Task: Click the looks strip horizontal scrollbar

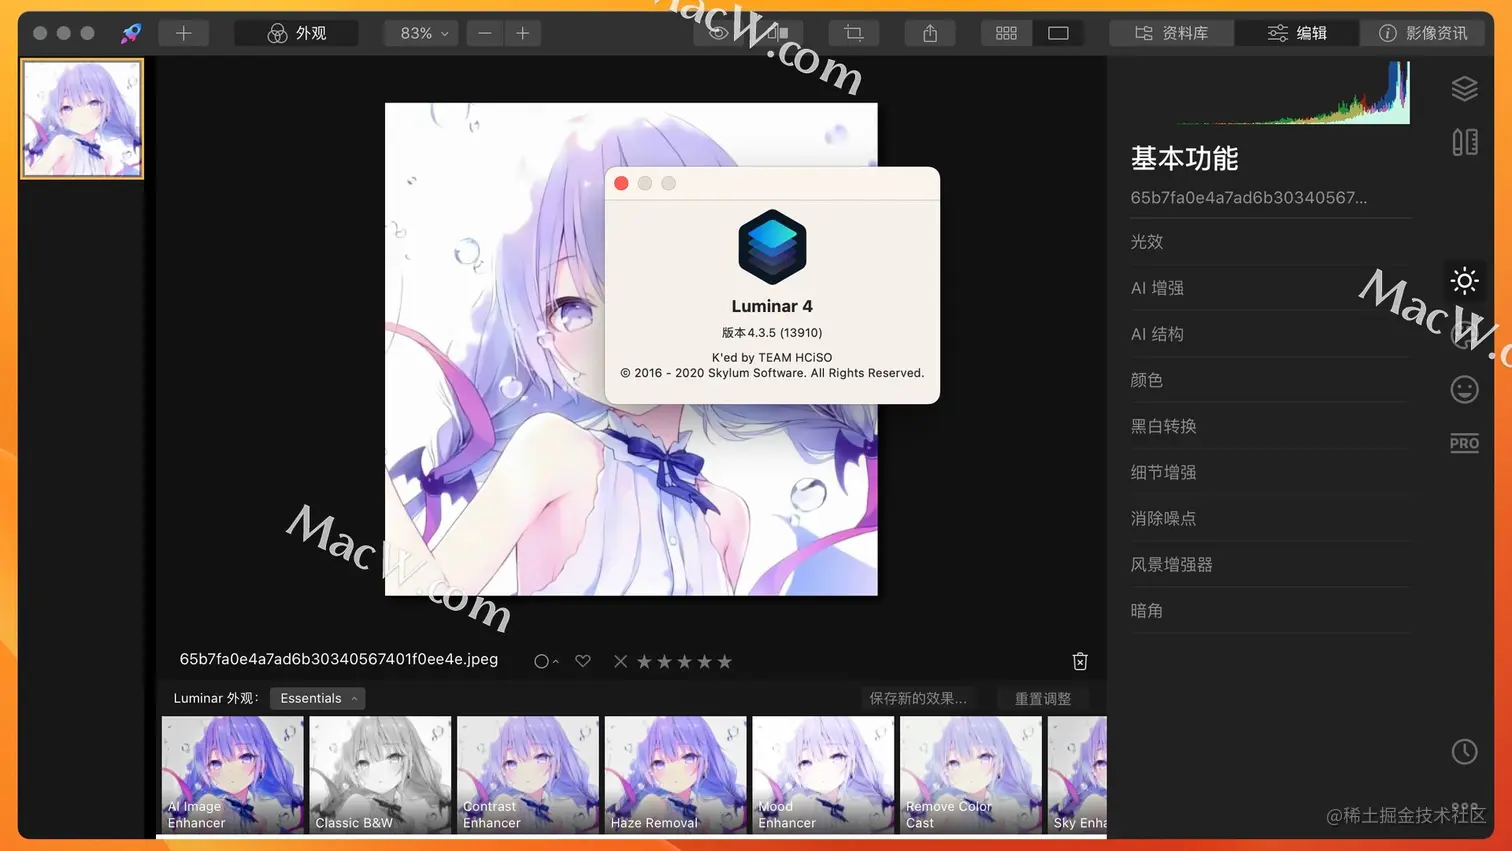Action: coord(632,836)
